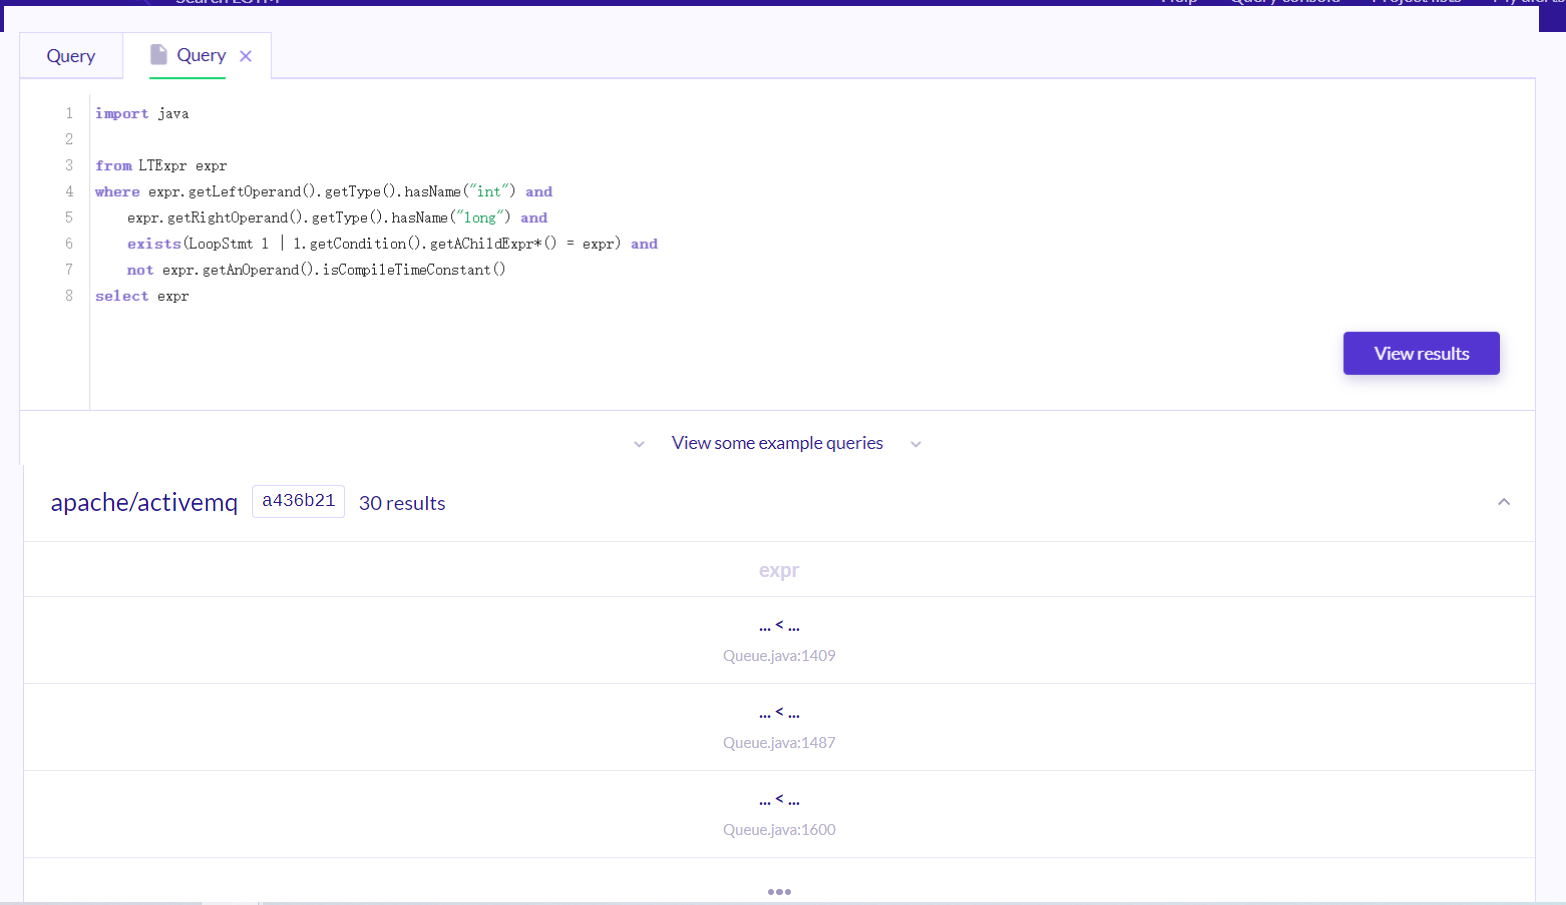The height and width of the screenshot is (905, 1566).
Task: Collapse the apache/activemq results section
Action: pyautogui.click(x=1504, y=502)
